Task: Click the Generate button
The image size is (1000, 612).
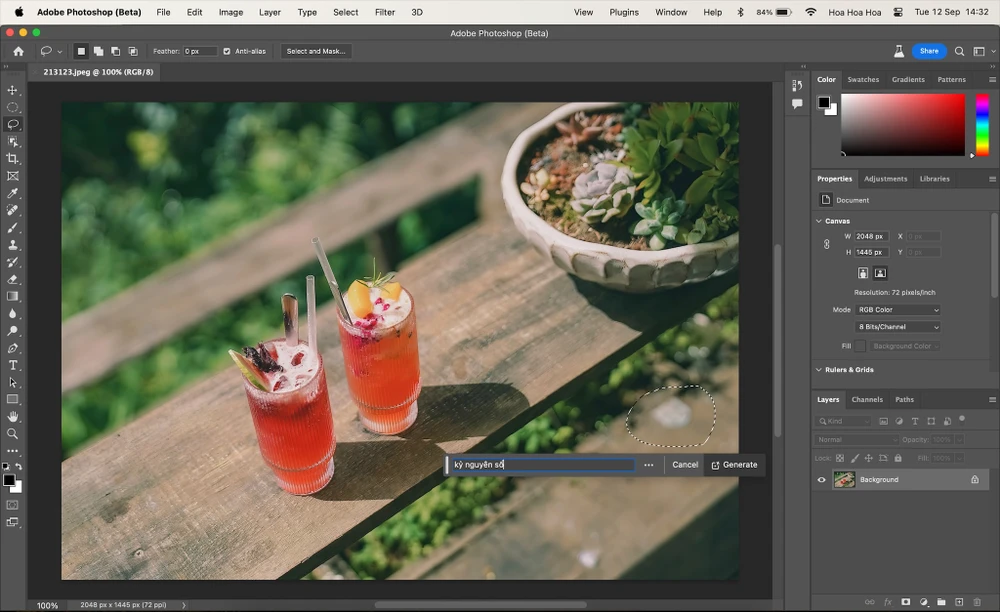Action: point(734,464)
